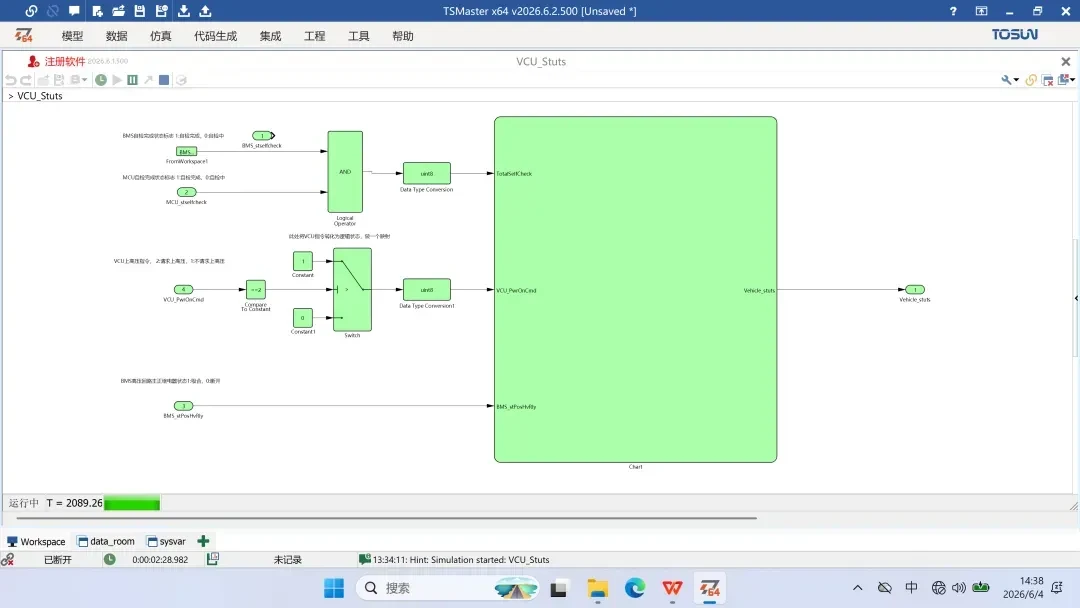Viewport: 1080px width, 608px height.
Task: Switch to the sysvar tab
Action: click(x=167, y=541)
